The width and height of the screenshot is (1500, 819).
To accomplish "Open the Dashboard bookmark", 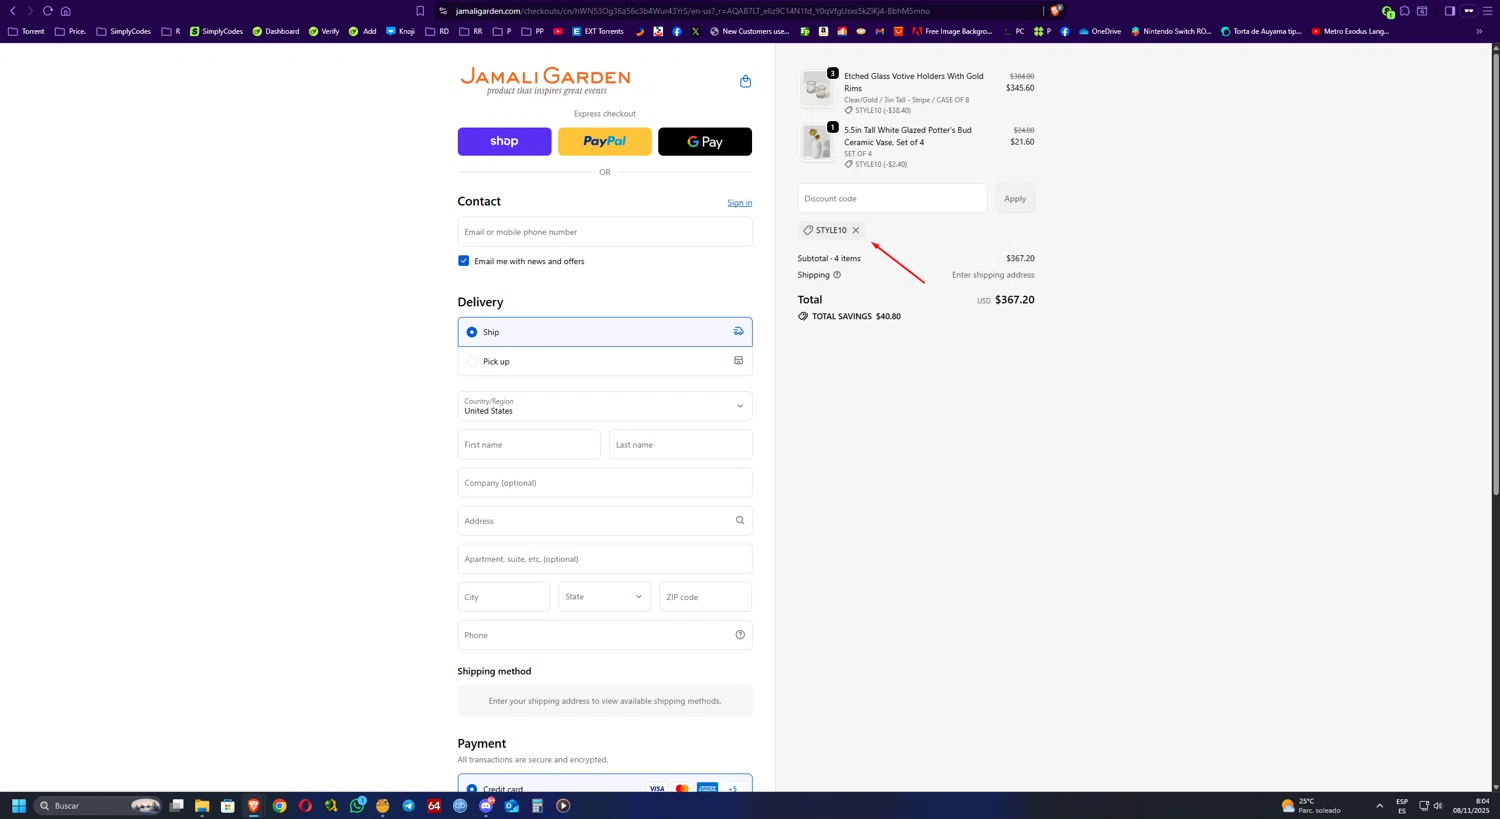I will point(276,31).
